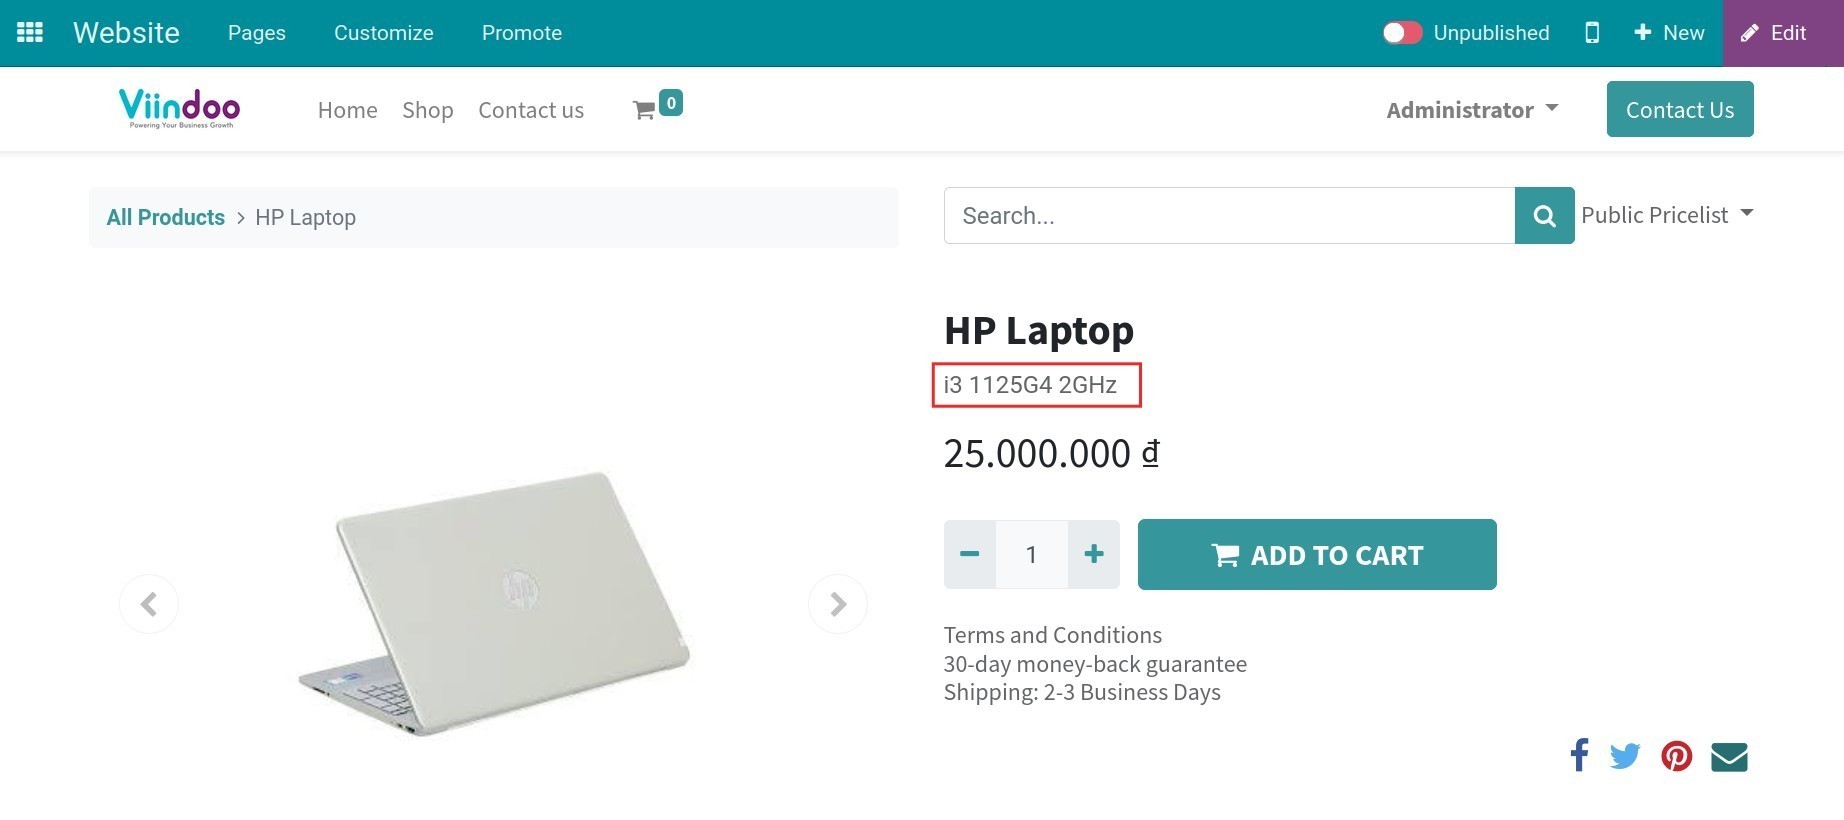Open the Promote menu

pyautogui.click(x=521, y=33)
